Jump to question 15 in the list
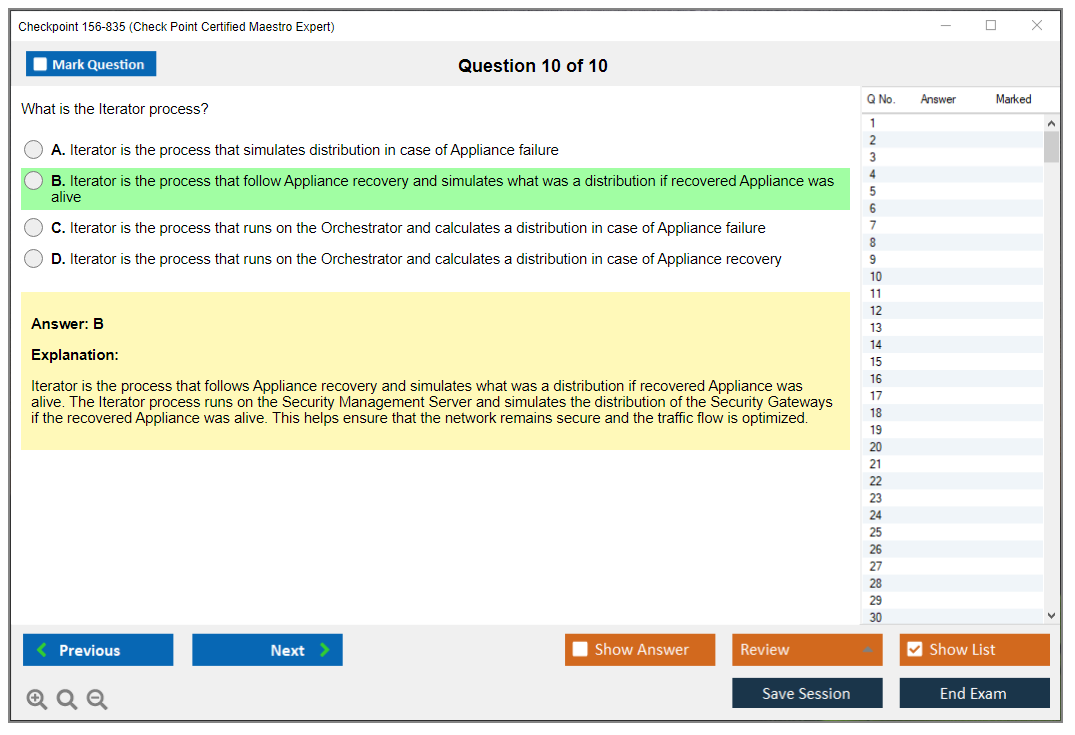 coord(876,362)
